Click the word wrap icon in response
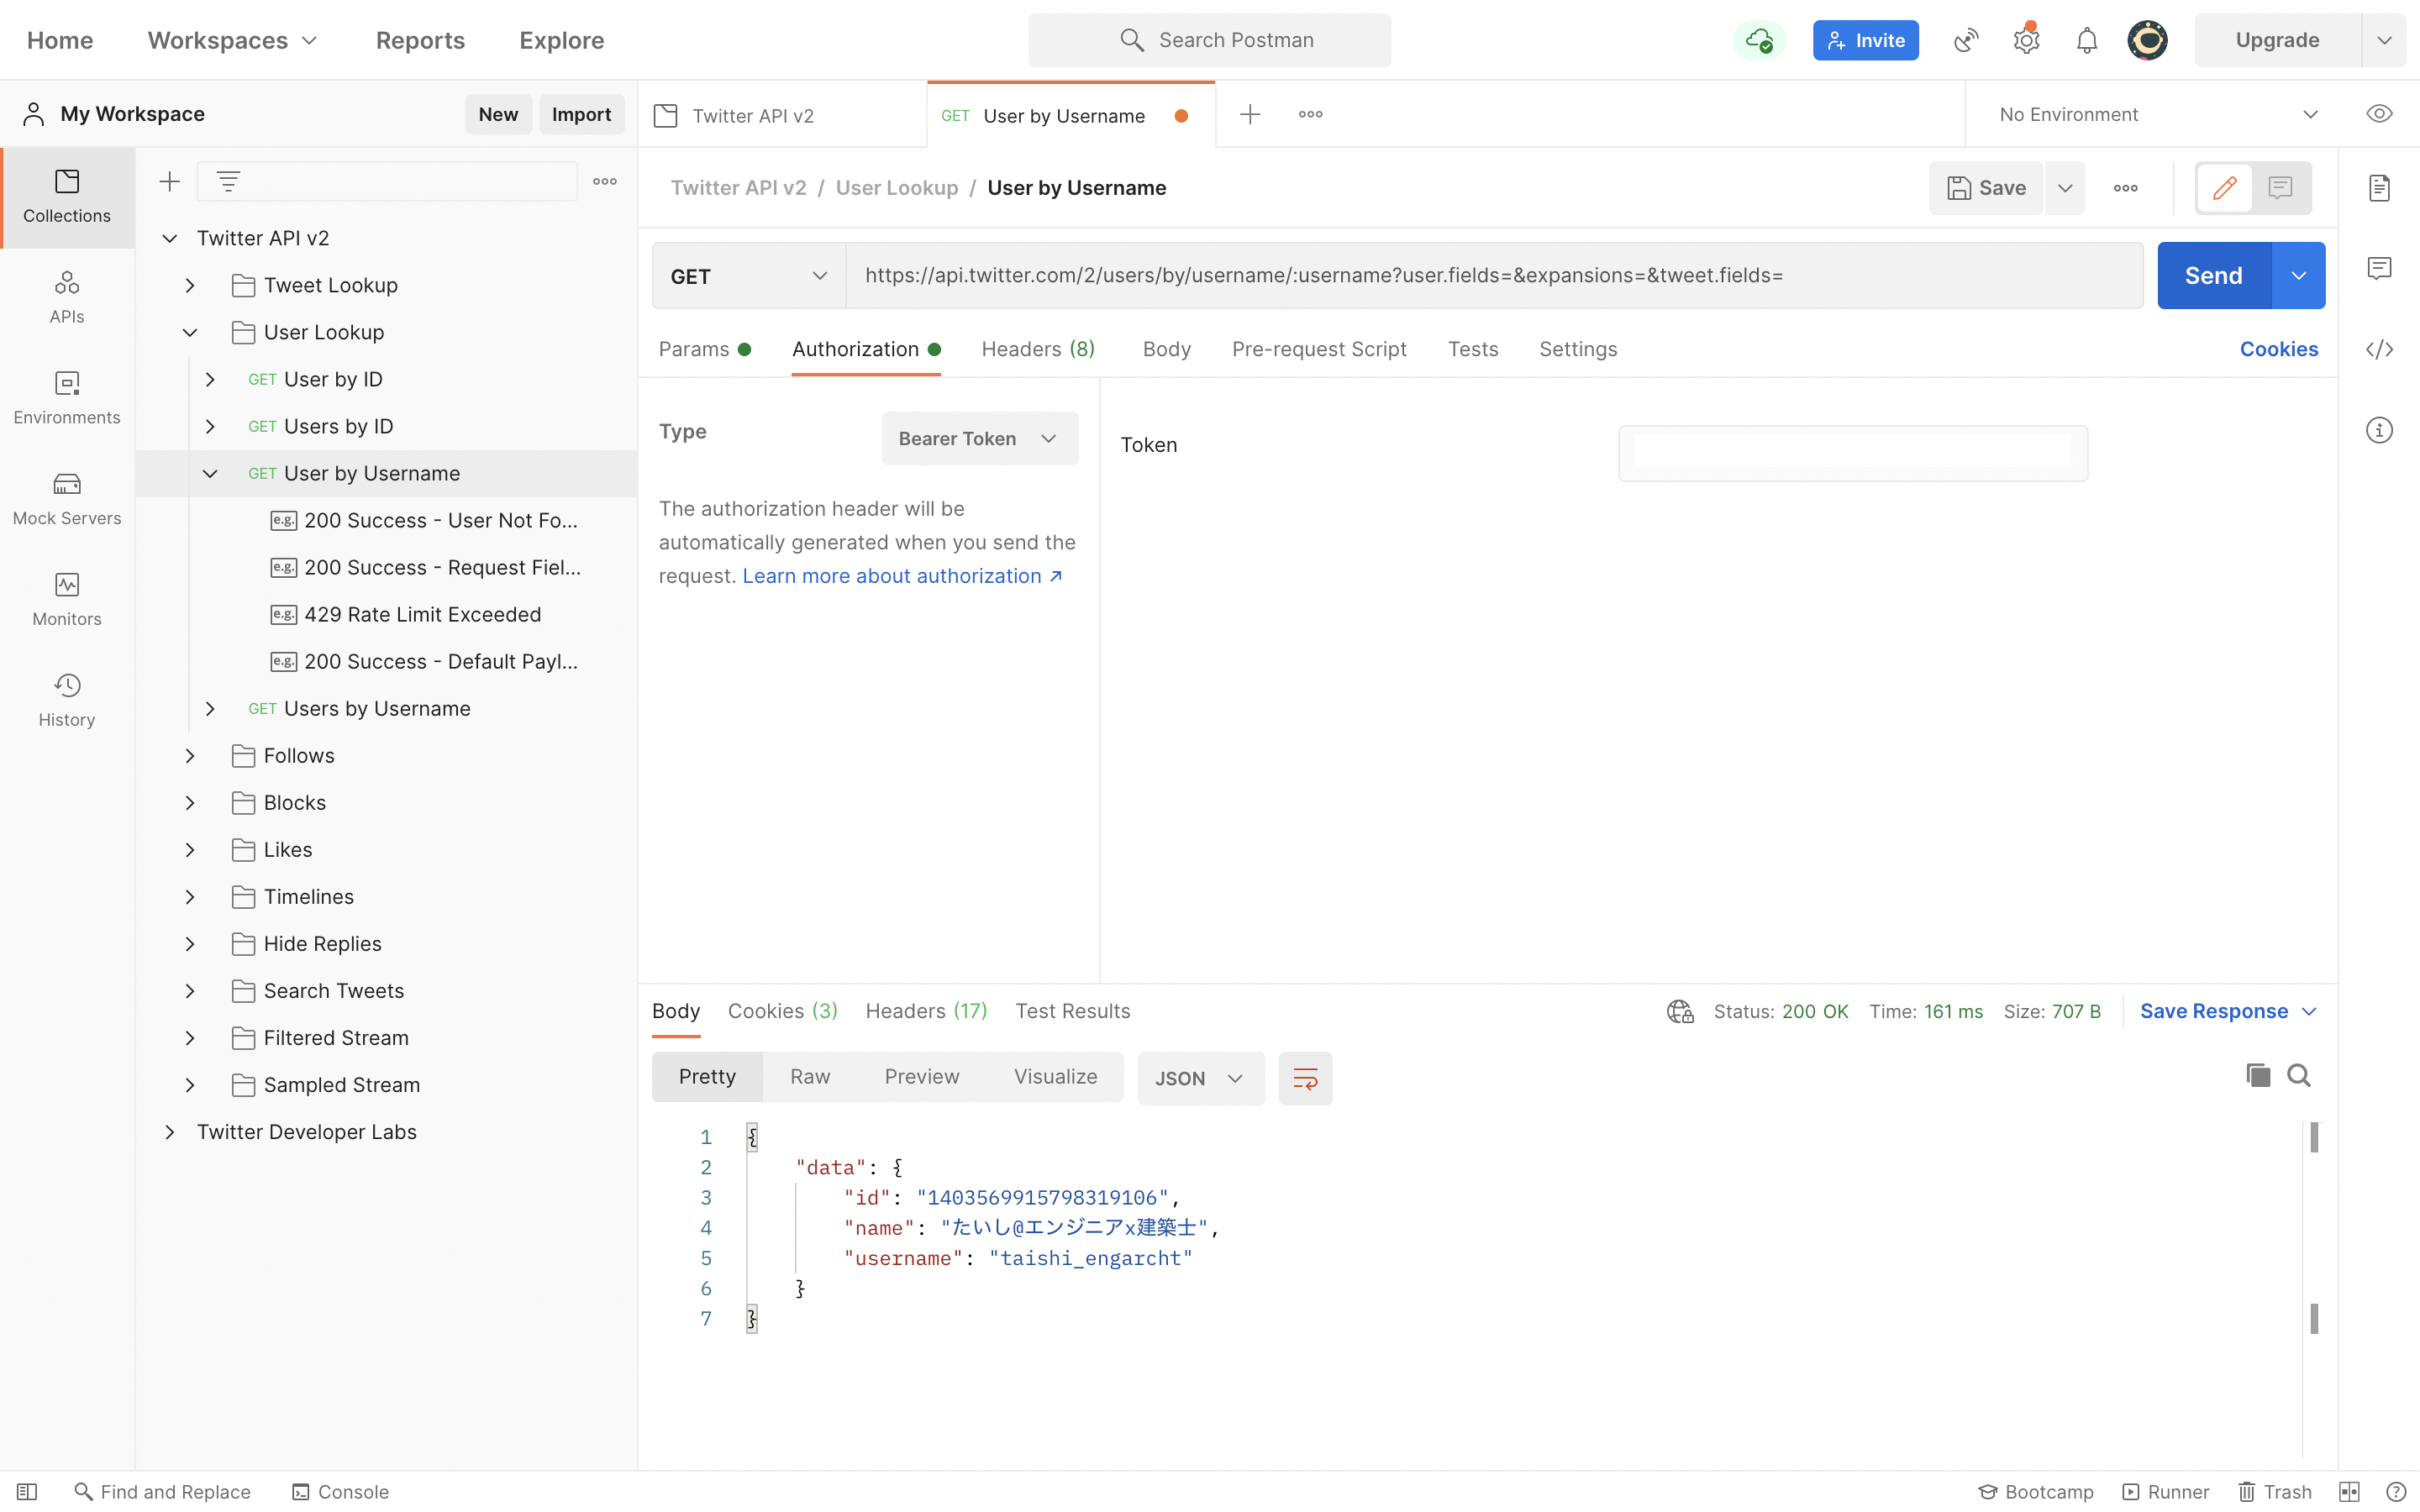This screenshot has height=1512, width=2420. [1305, 1078]
